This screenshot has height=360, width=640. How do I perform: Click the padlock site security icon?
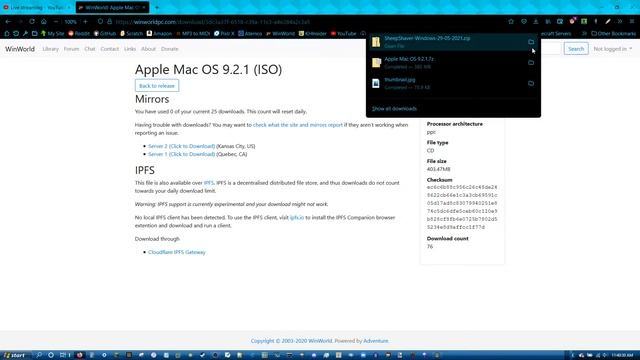109,22
